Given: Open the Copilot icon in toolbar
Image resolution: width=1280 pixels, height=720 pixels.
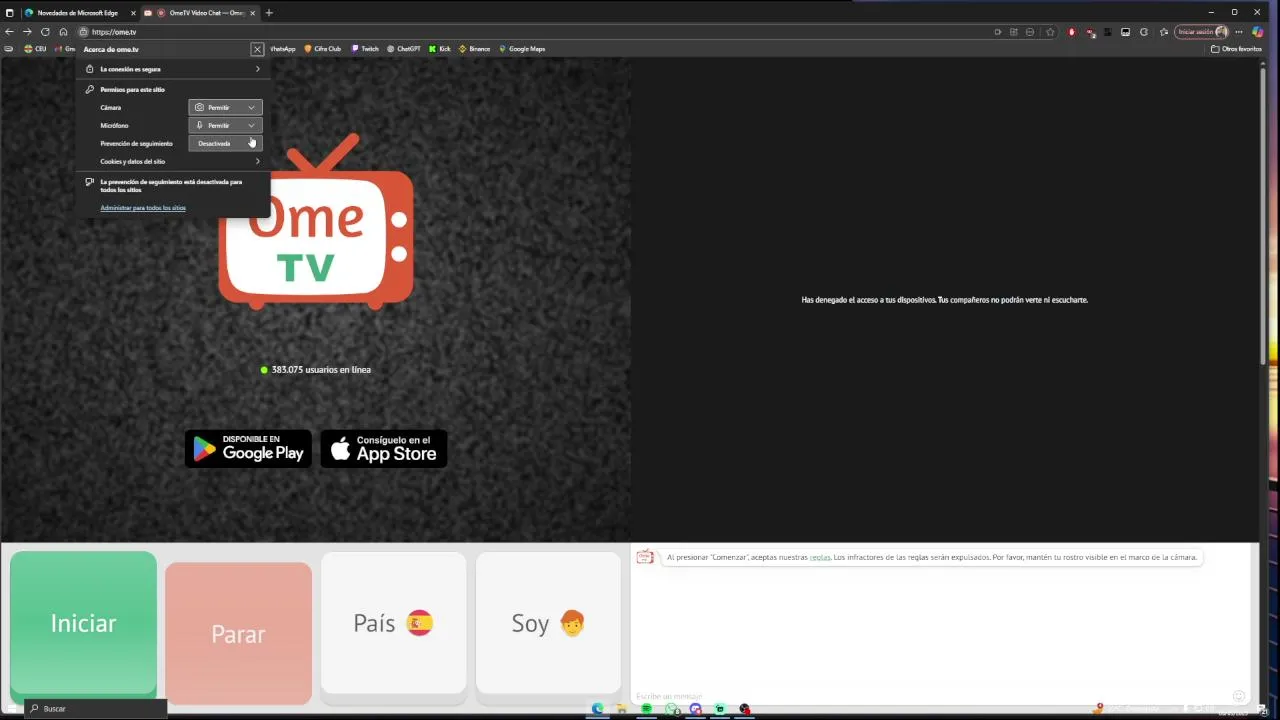Looking at the screenshot, I should pos(1258,32).
